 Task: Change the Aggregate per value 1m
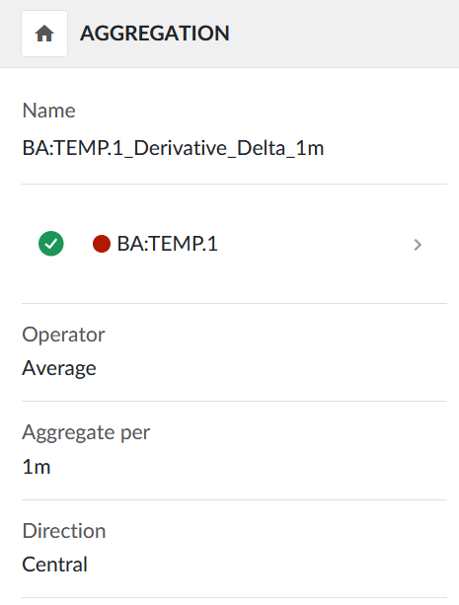(x=37, y=467)
